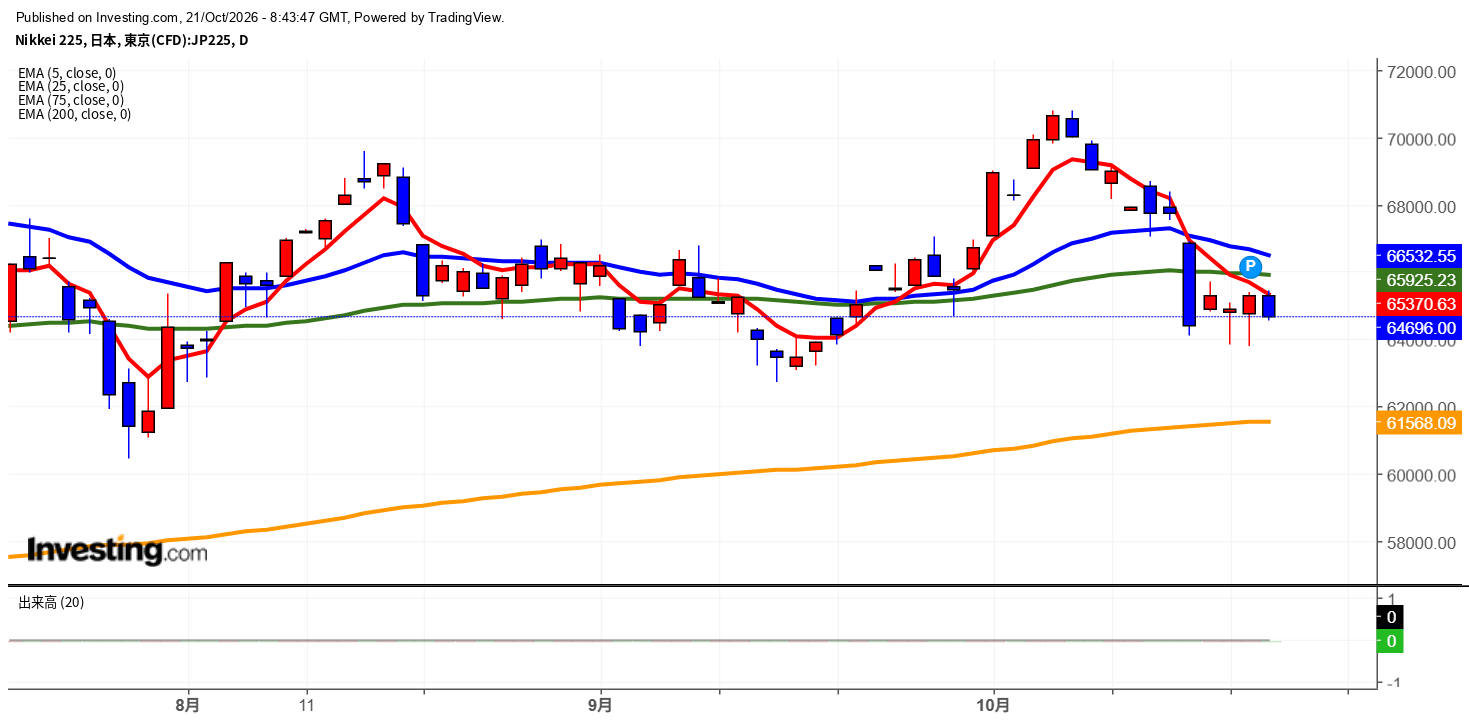Click the 9月 date axis label
Viewport: 1469px width, 722px height.
pos(601,704)
